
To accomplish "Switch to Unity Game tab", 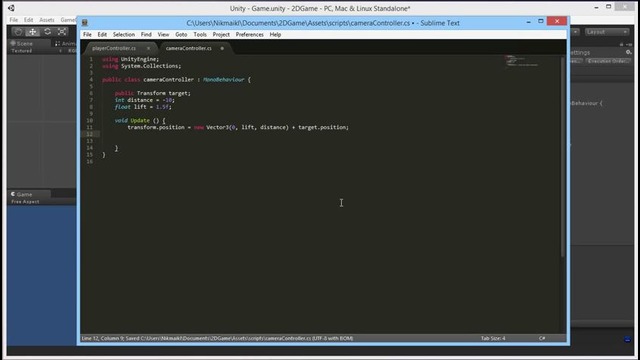I will (x=24, y=194).
